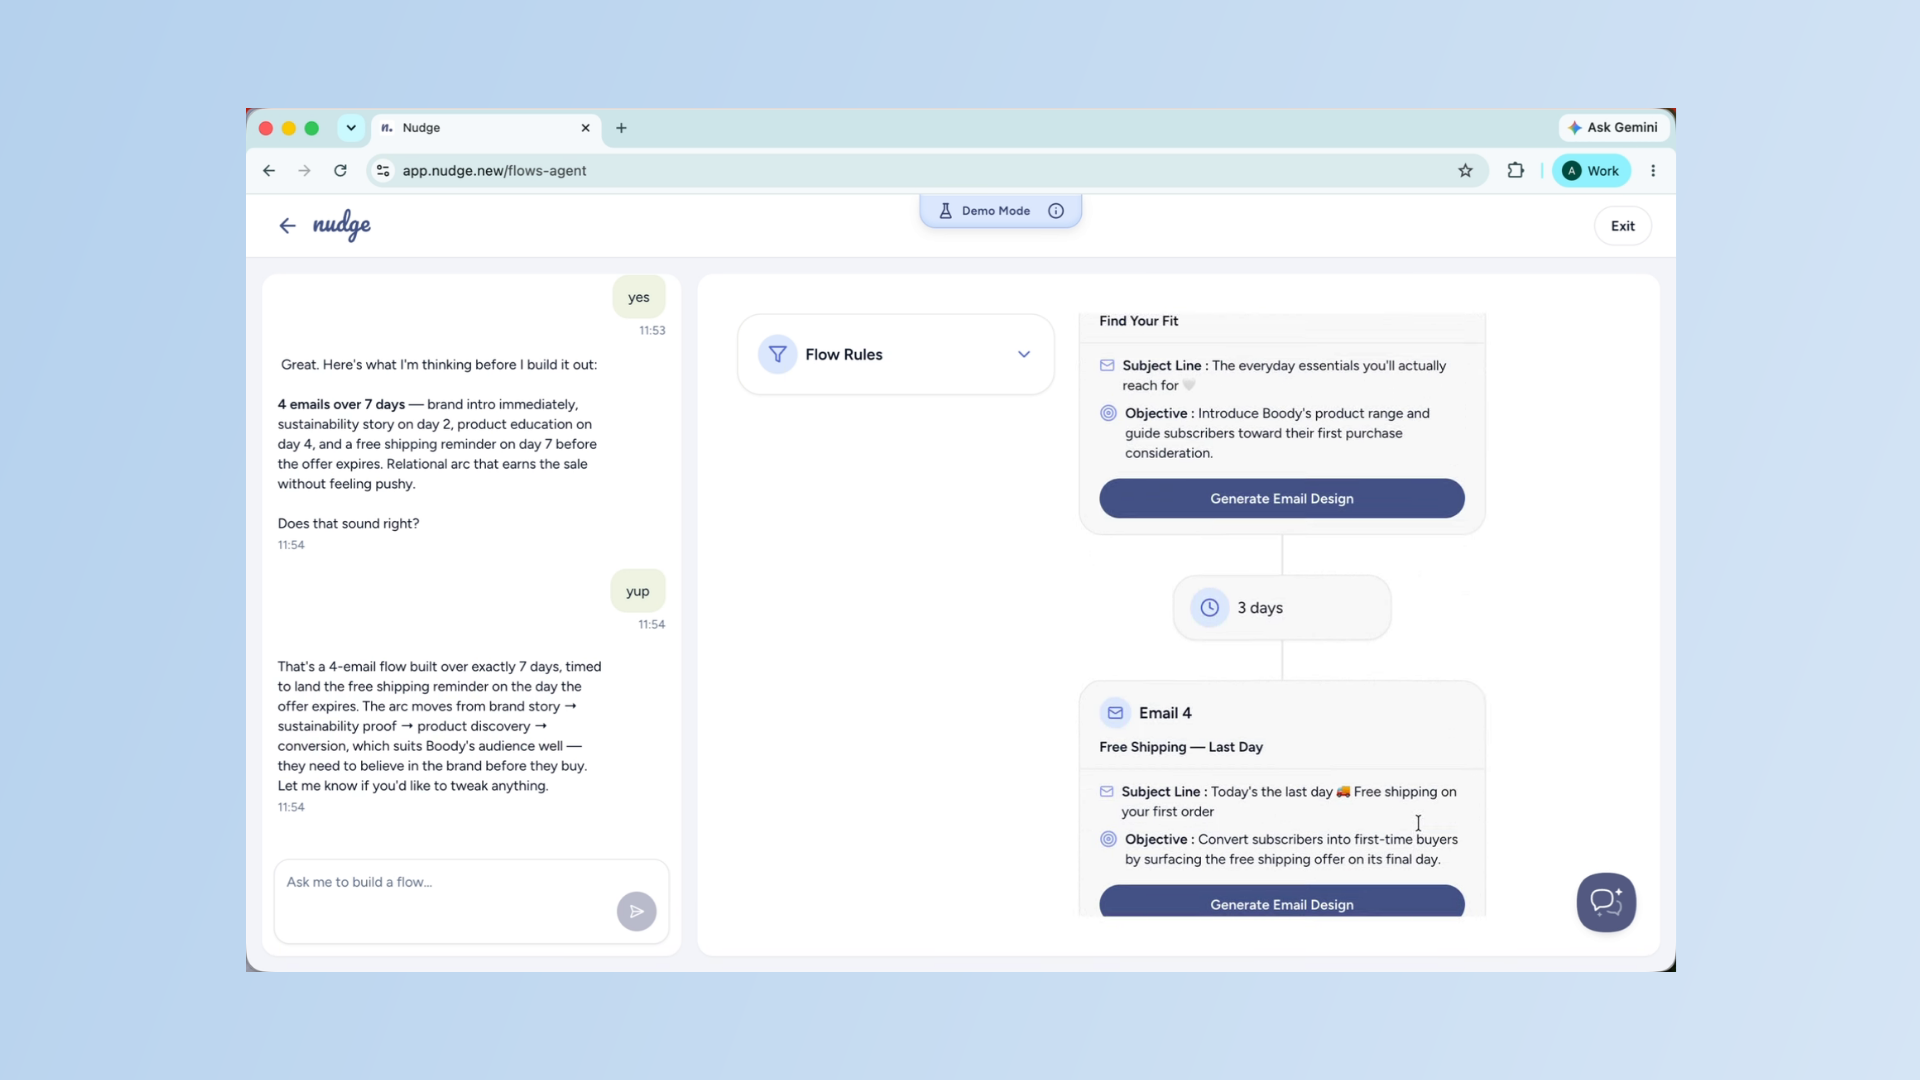The image size is (1920, 1080).
Task: Select the Nudge browser tab
Action: 486,128
